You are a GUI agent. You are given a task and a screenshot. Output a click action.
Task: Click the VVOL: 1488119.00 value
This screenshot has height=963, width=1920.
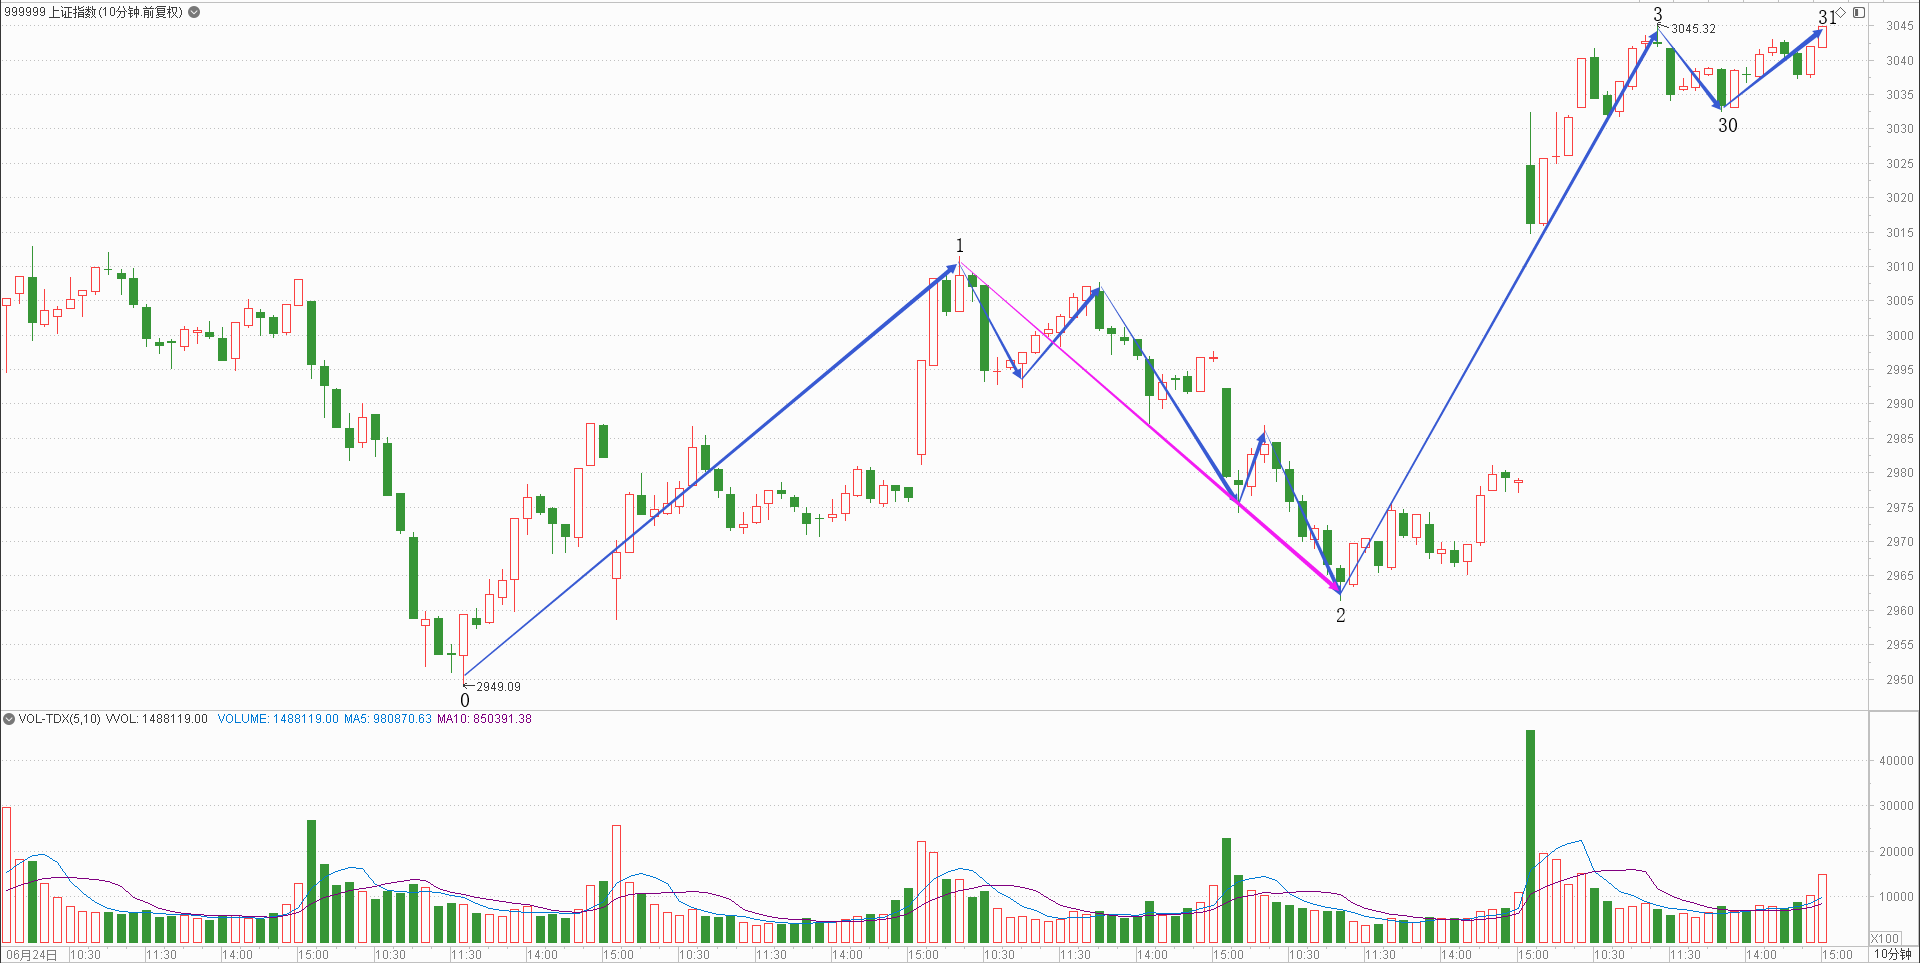click(157, 719)
